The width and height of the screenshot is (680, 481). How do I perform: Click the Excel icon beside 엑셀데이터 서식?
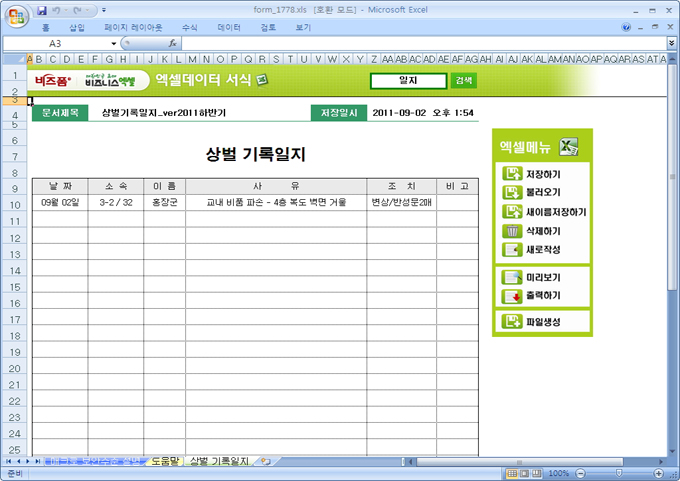(x=262, y=80)
